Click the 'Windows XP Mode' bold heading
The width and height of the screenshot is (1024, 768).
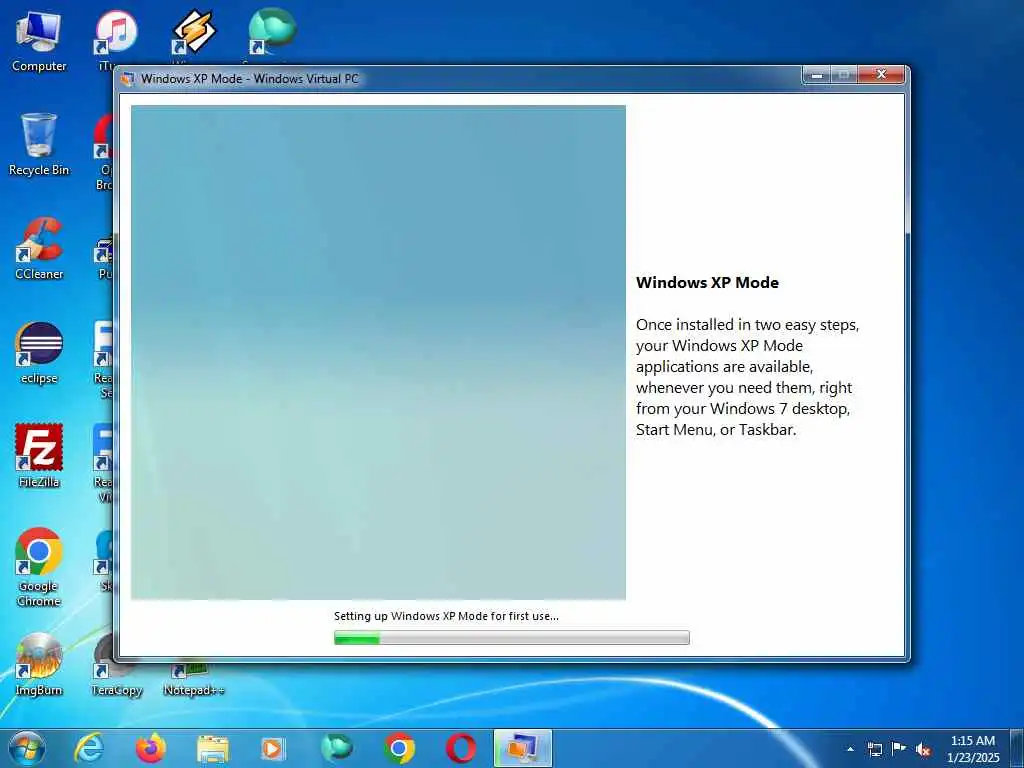tap(707, 283)
